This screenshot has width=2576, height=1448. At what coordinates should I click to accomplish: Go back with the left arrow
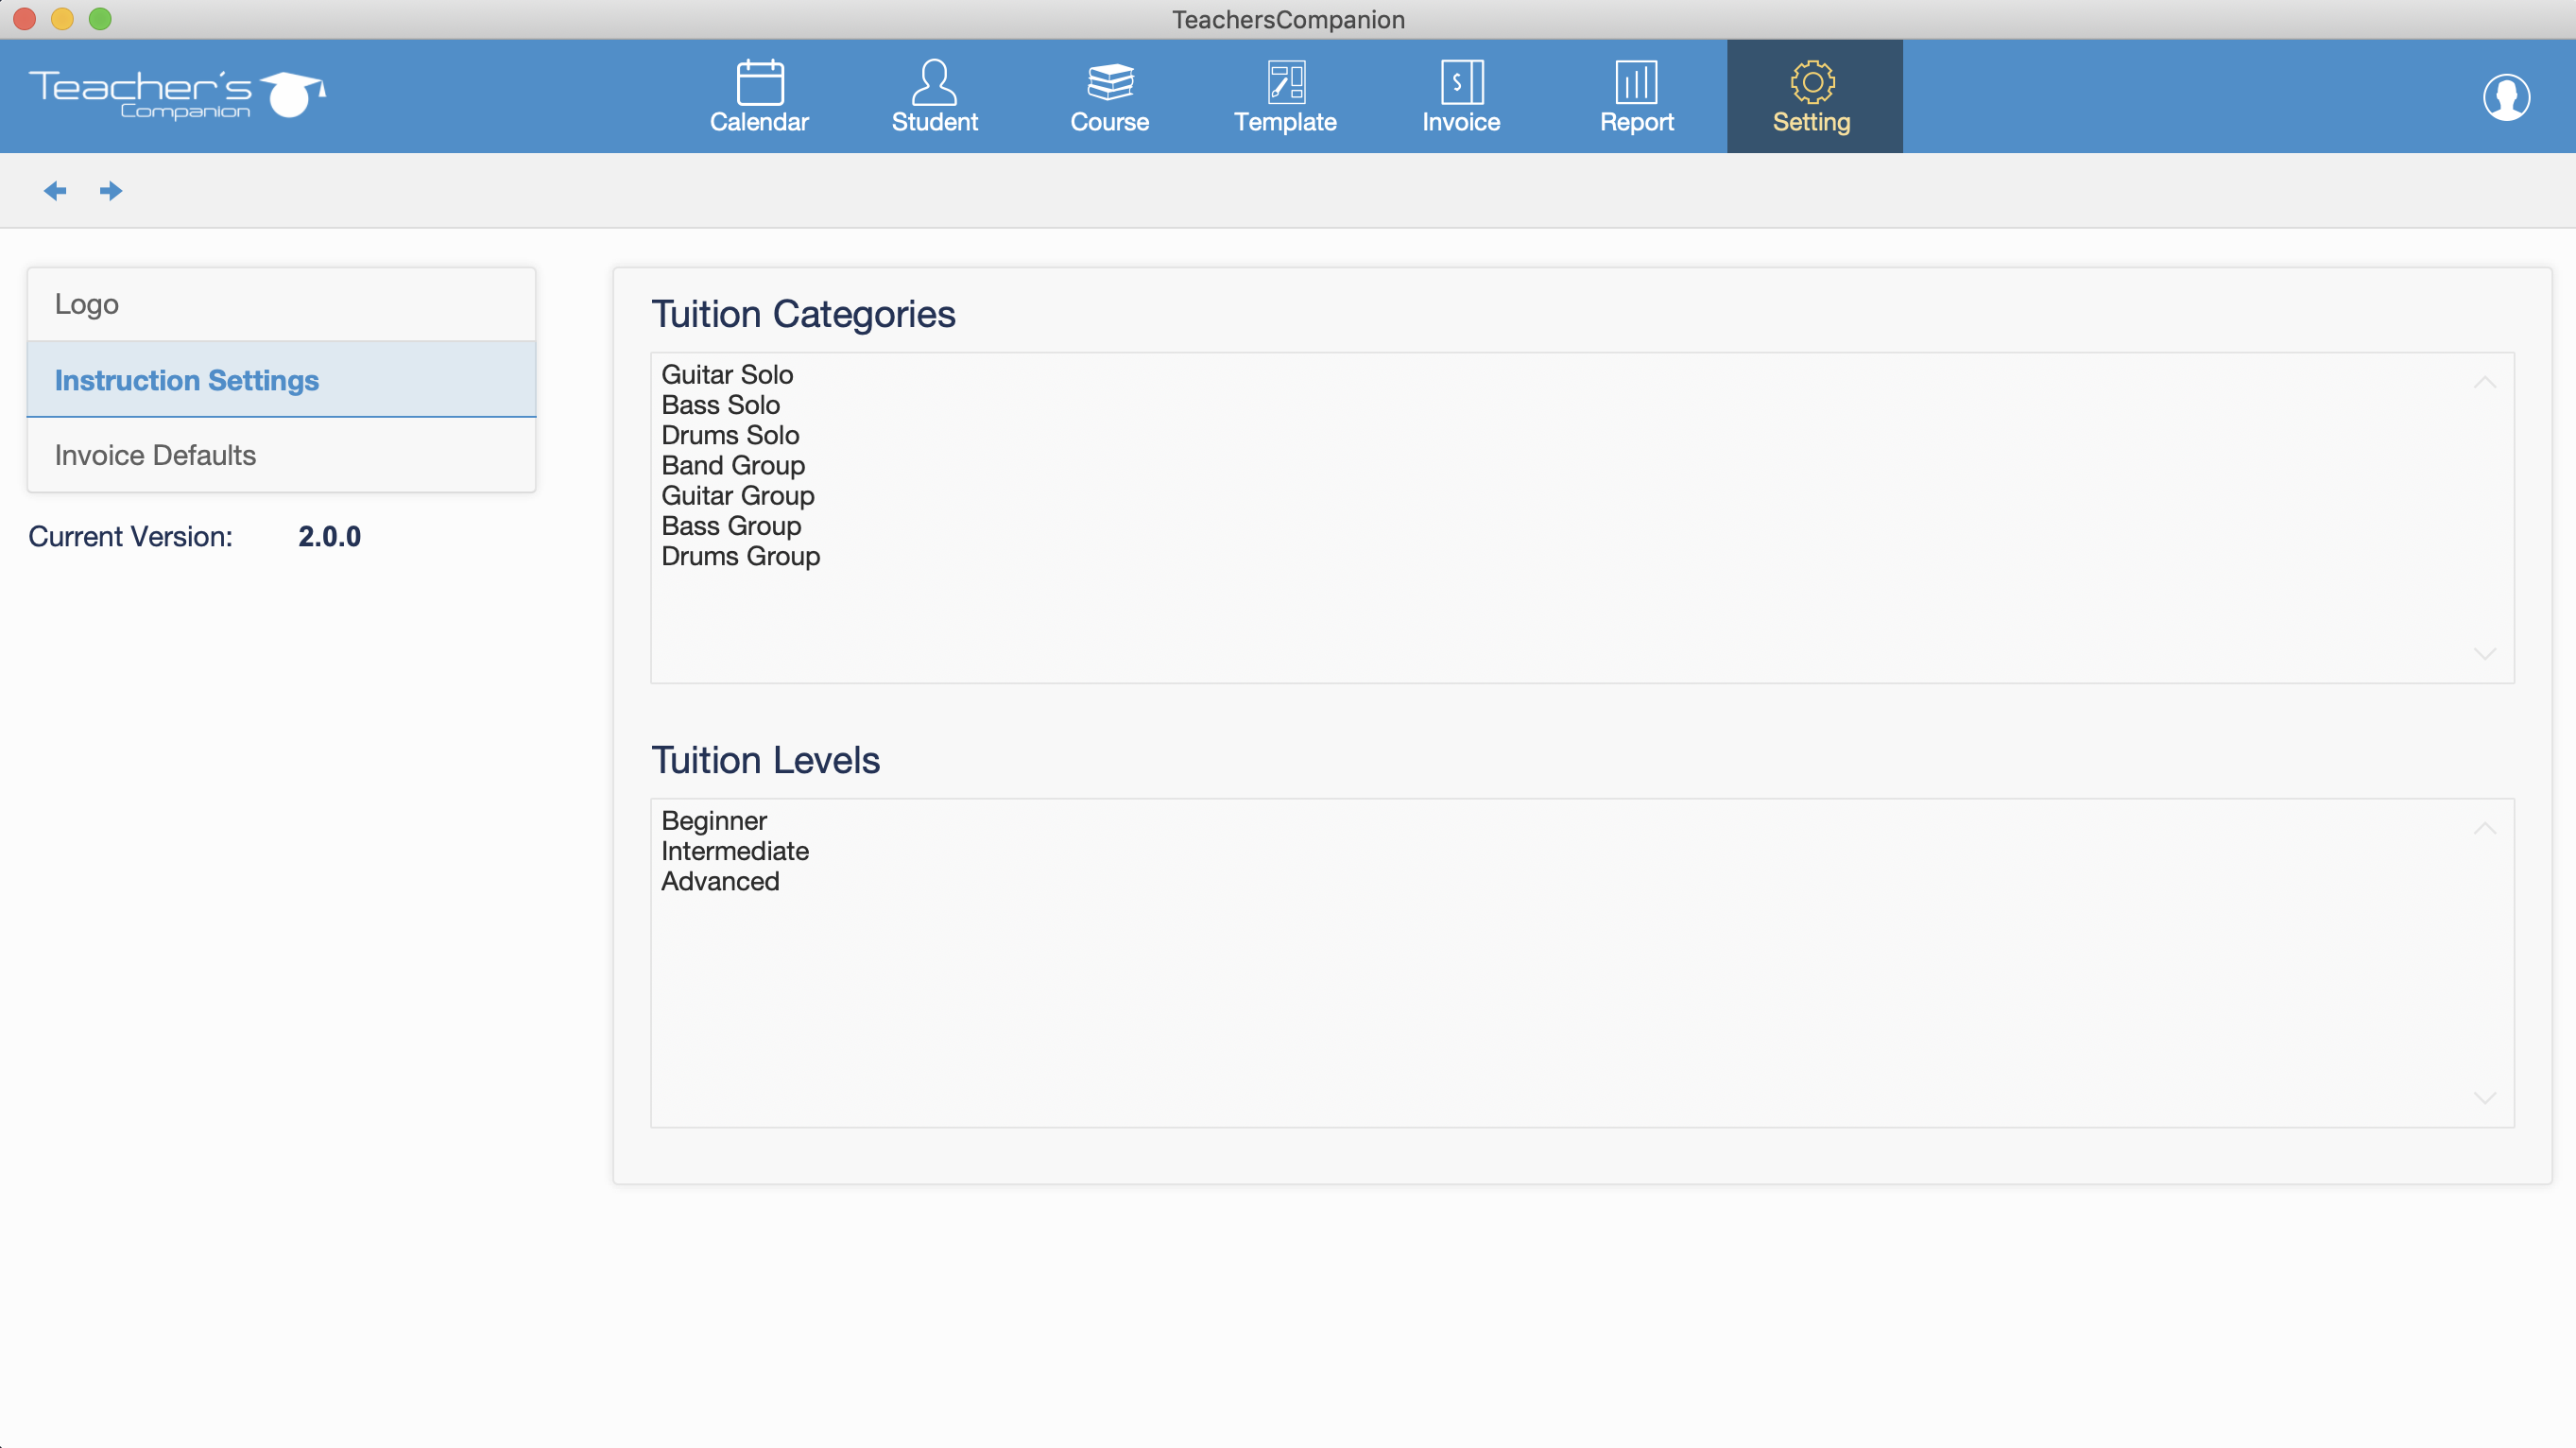[55, 190]
